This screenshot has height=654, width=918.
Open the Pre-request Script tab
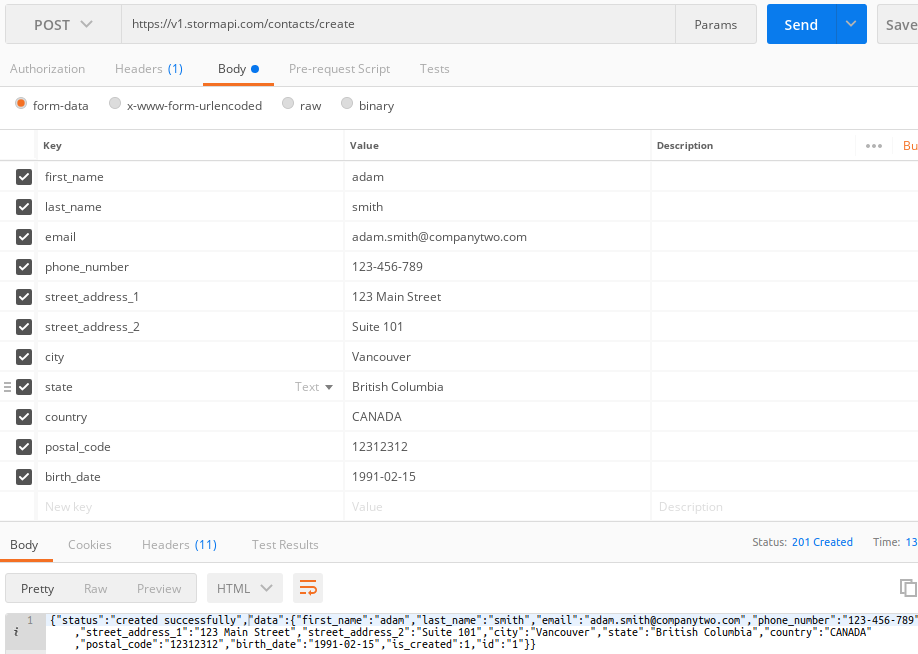pos(340,69)
